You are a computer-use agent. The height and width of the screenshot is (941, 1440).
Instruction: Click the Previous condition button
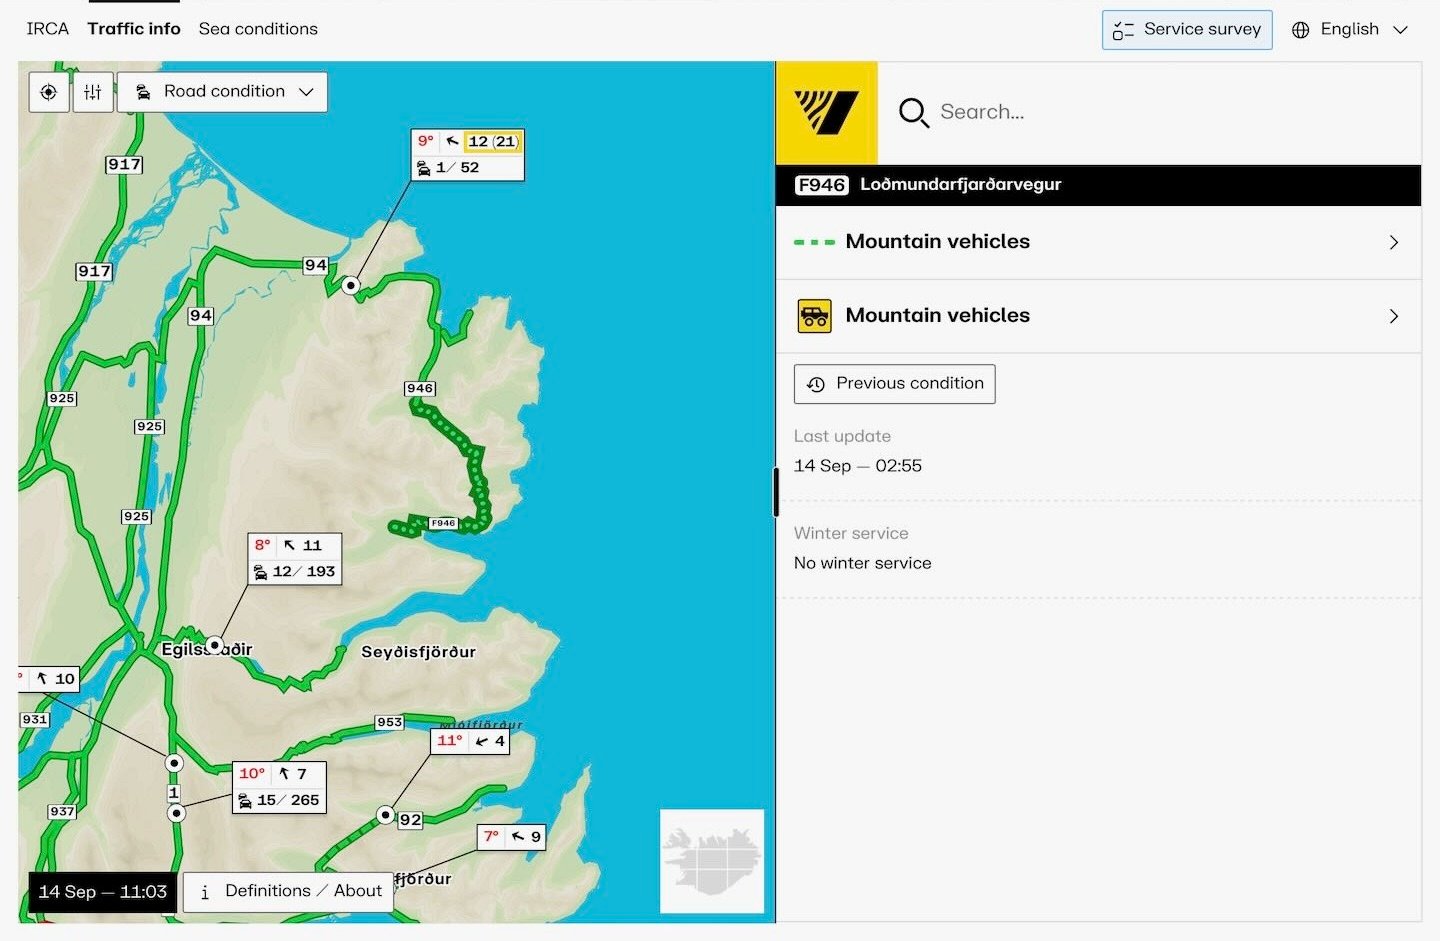click(894, 384)
